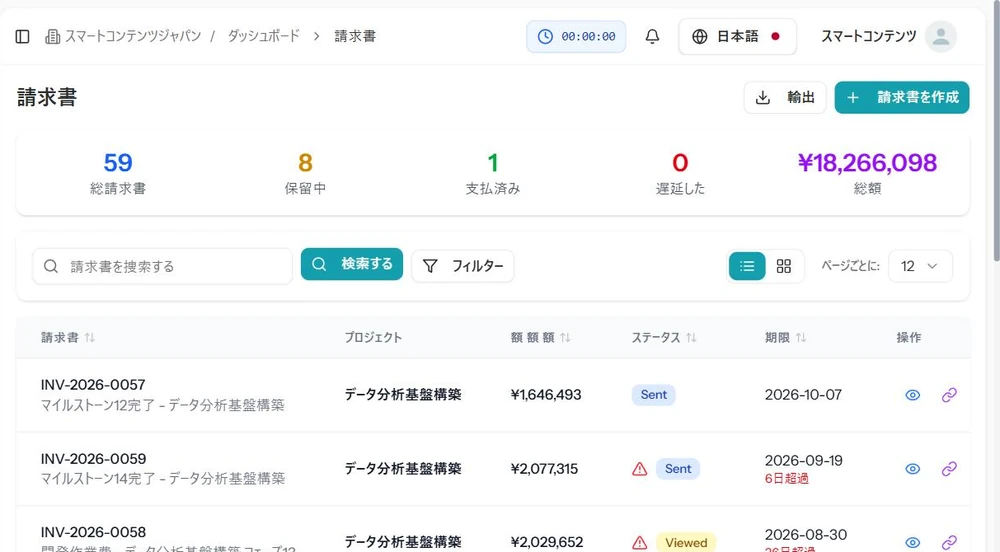Click due date 2026-10-07
The image size is (1000, 552).
(x=803, y=395)
